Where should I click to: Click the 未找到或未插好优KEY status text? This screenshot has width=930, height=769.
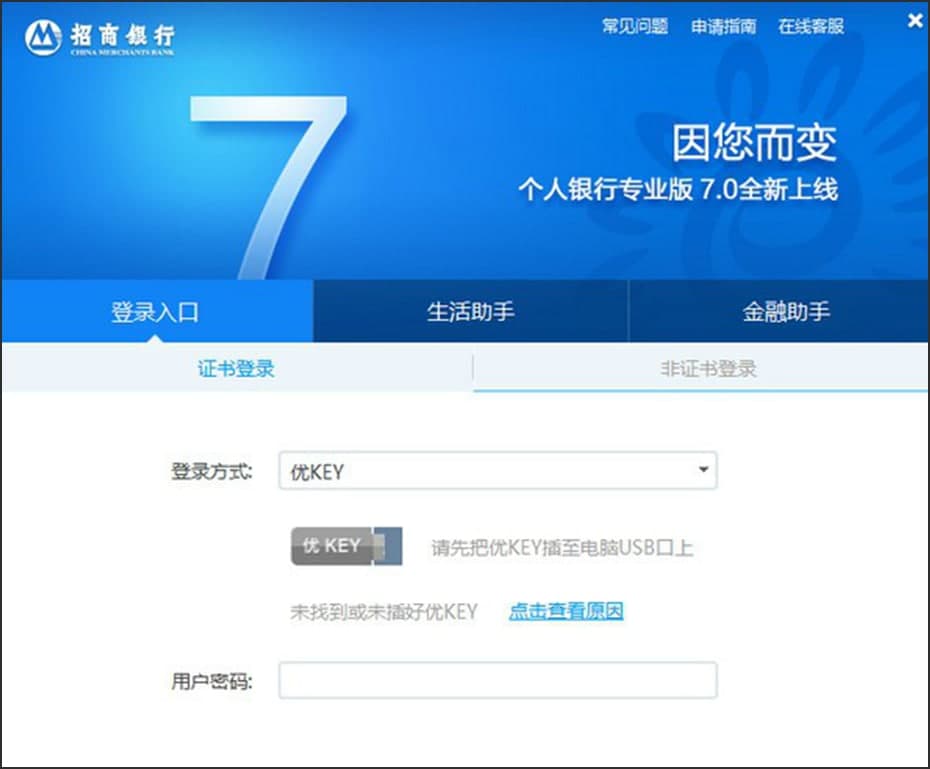[384, 611]
